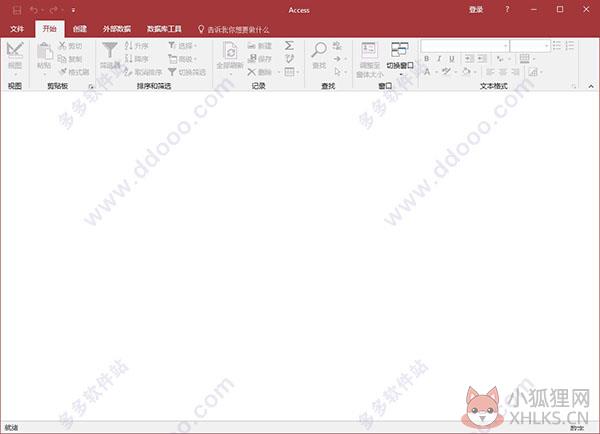Open the font size combo box

coord(530,46)
